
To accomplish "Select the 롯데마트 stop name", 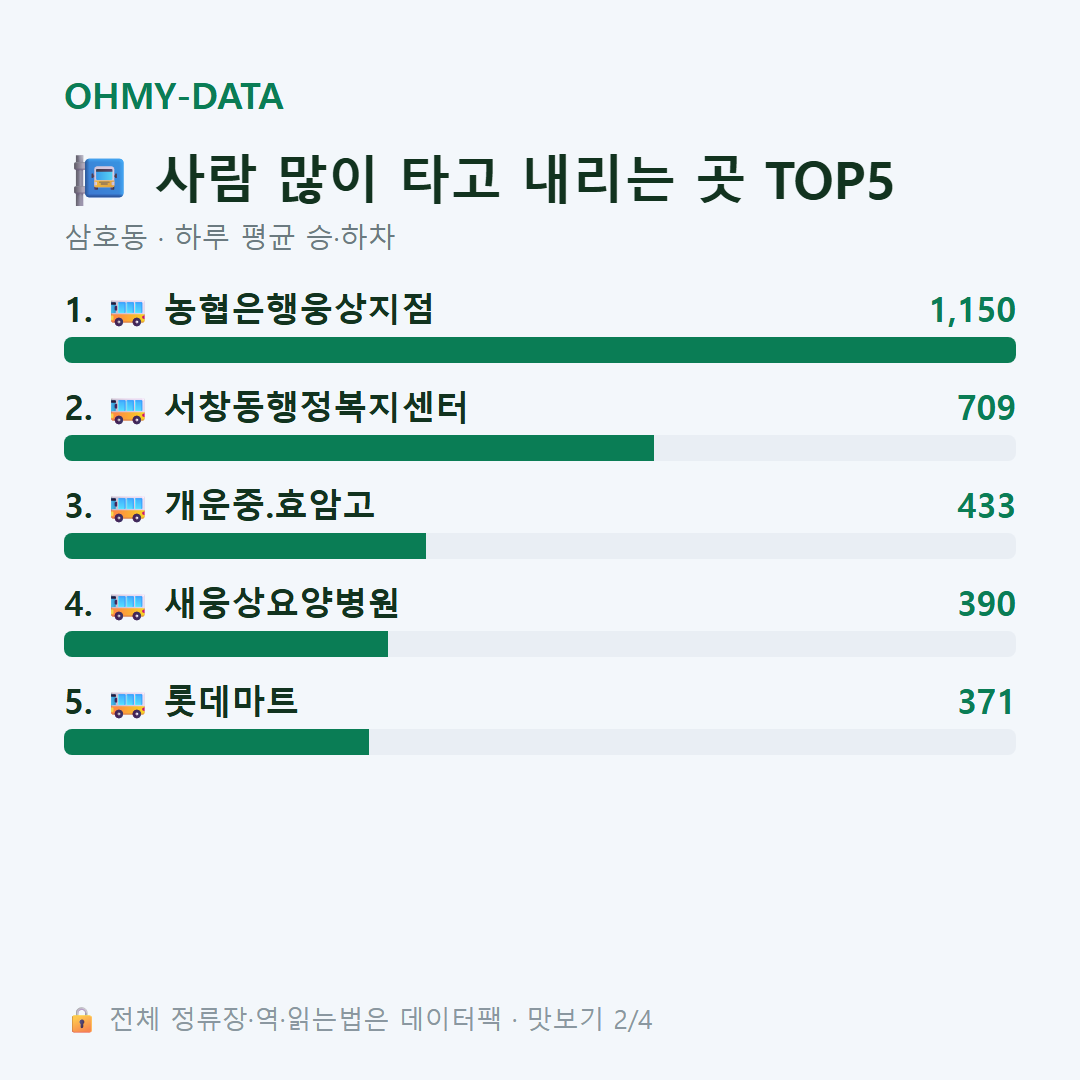I will point(231,702).
